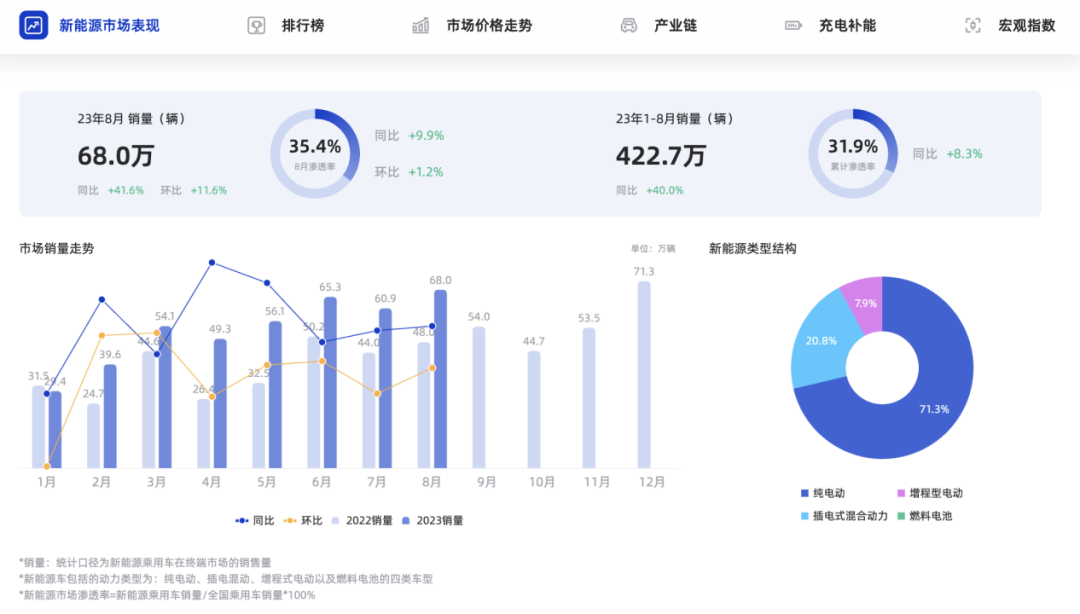Image resolution: width=1080 pixels, height=614 pixels.
Task: Toggle 同比 line series in legend
Action: pyautogui.click(x=256, y=520)
